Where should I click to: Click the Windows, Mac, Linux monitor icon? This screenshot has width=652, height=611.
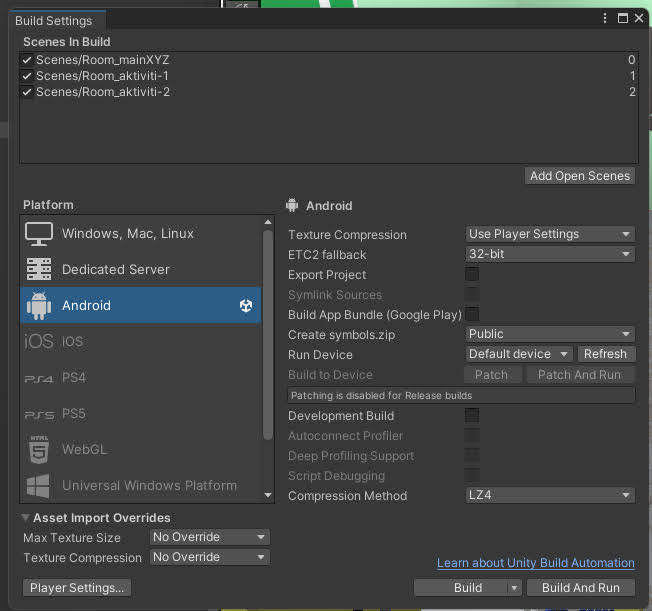point(39,234)
